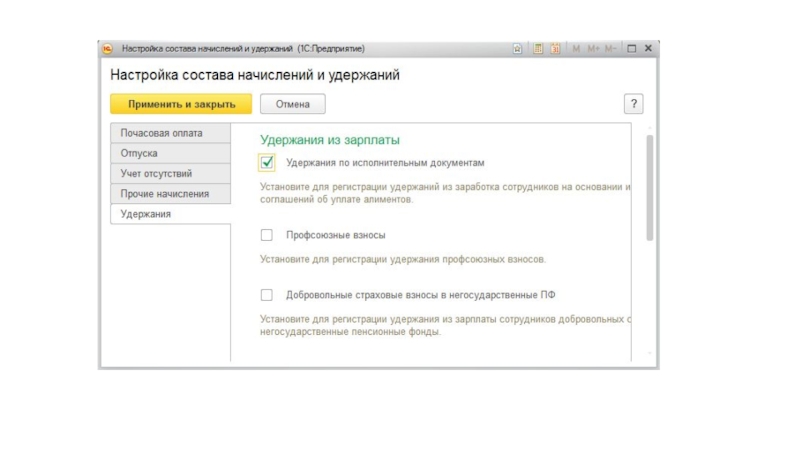
Task: Click the Применить и закрыть button
Action: 181,104
